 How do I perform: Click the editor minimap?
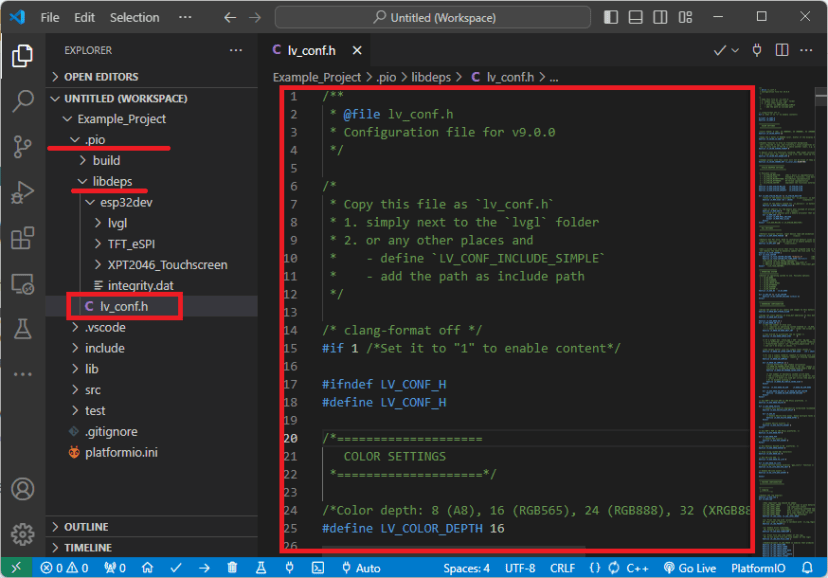(x=790, y=300)
